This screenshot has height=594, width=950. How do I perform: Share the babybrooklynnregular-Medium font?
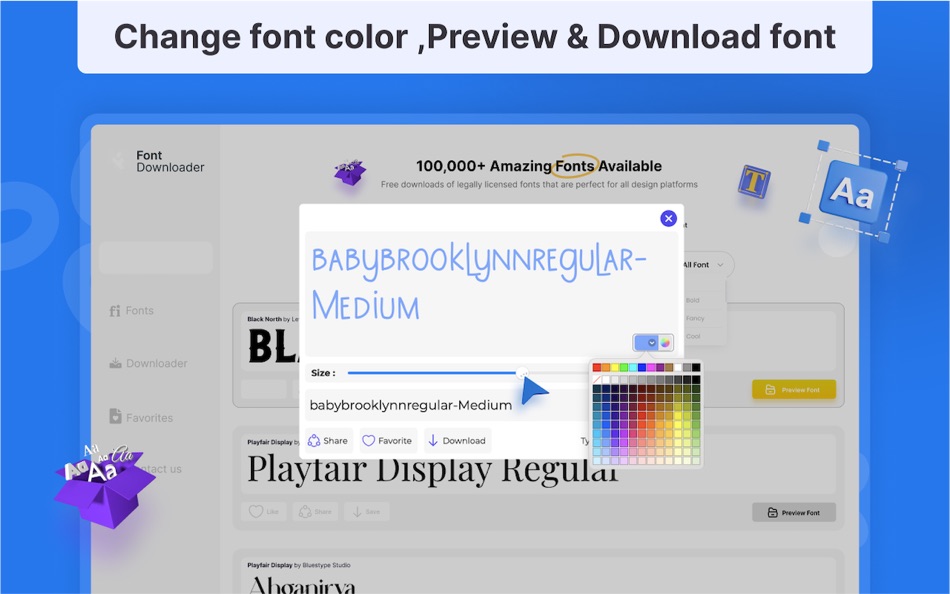[328, 441]
